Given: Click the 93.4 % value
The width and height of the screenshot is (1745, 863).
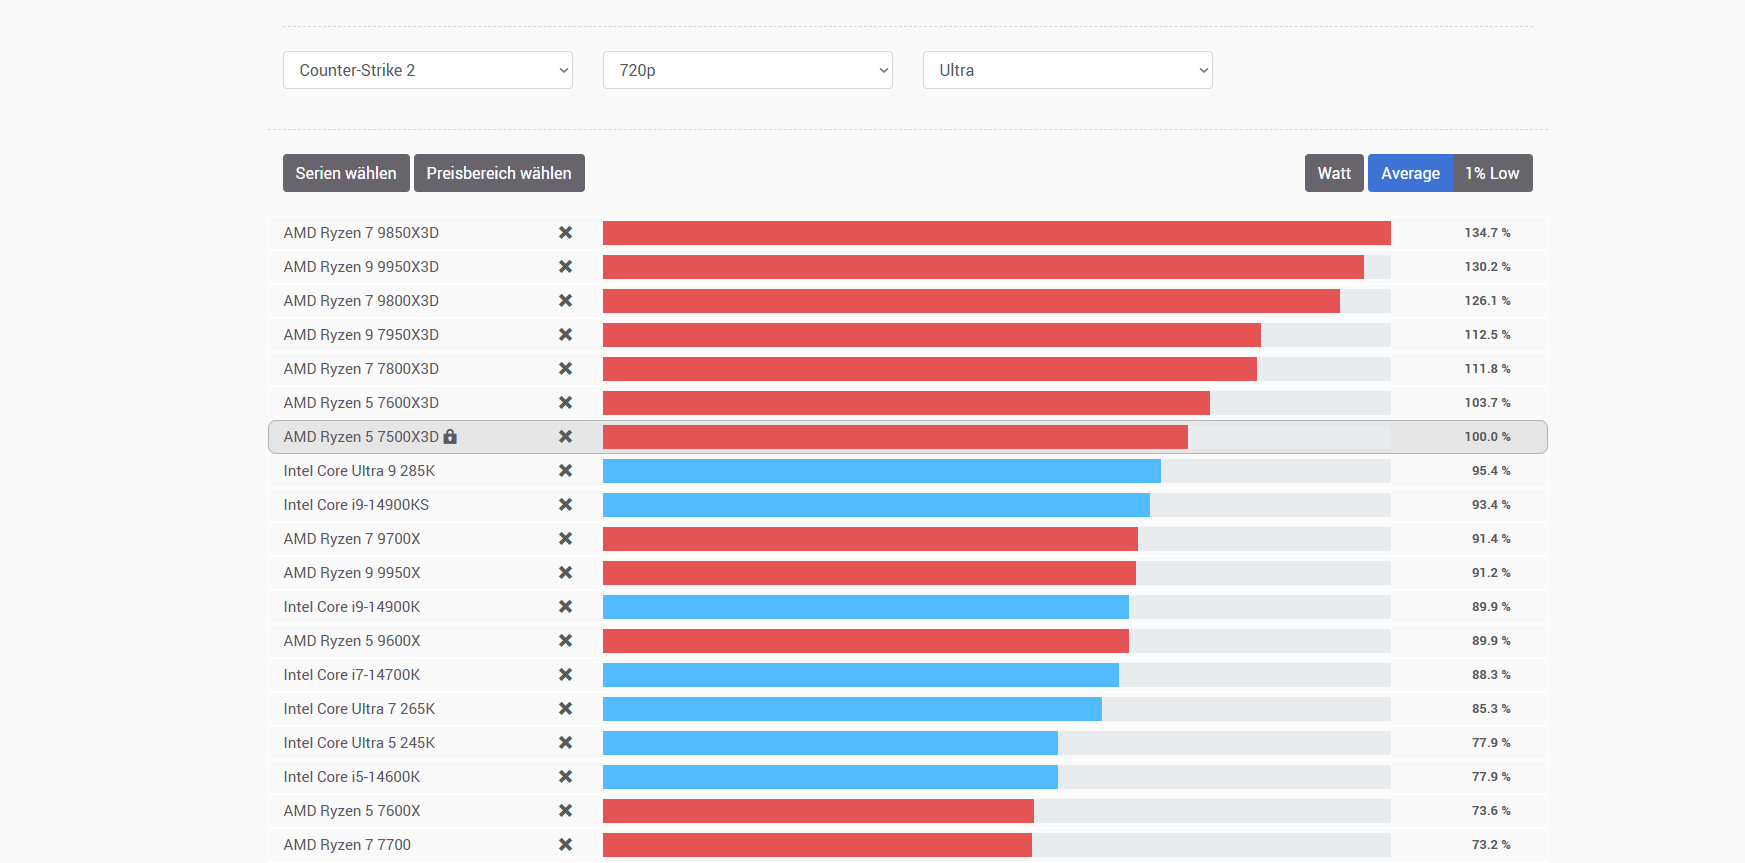Looking at the screenshot, I should pos(1491,505).
